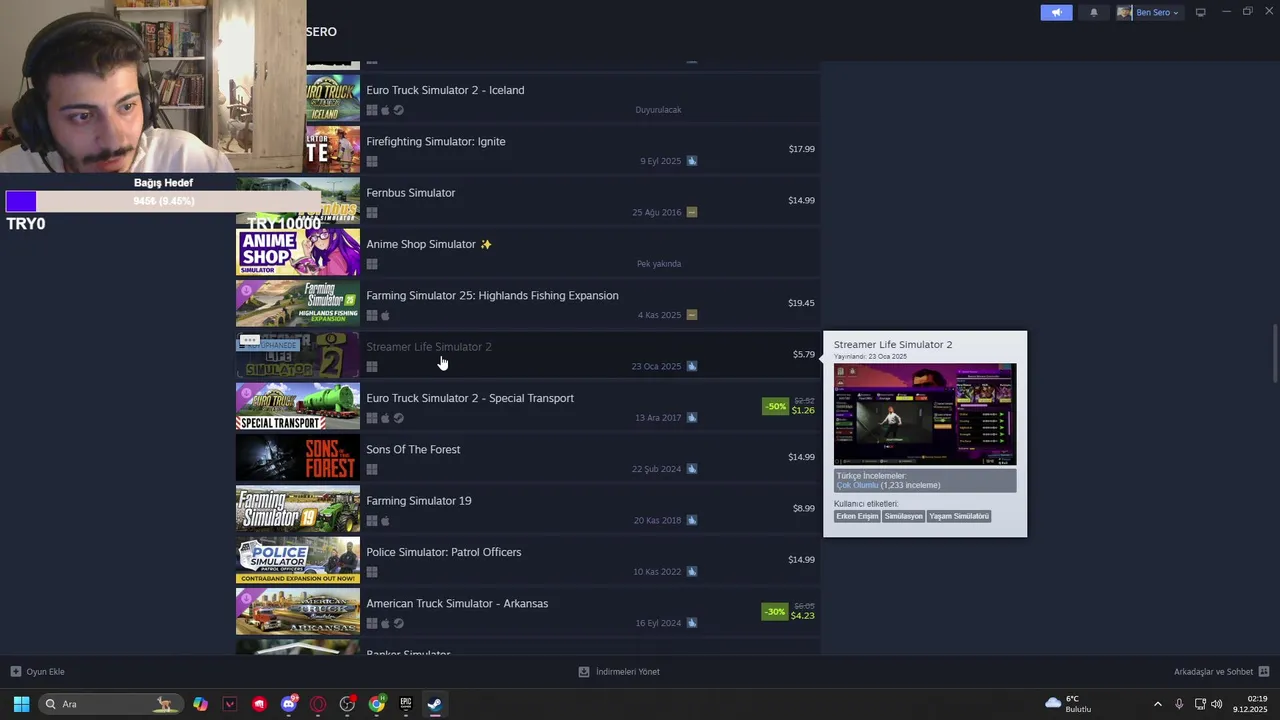Switch to Big Picture mode icon
Screen dimensions: 1280x720
(1201, 13)
